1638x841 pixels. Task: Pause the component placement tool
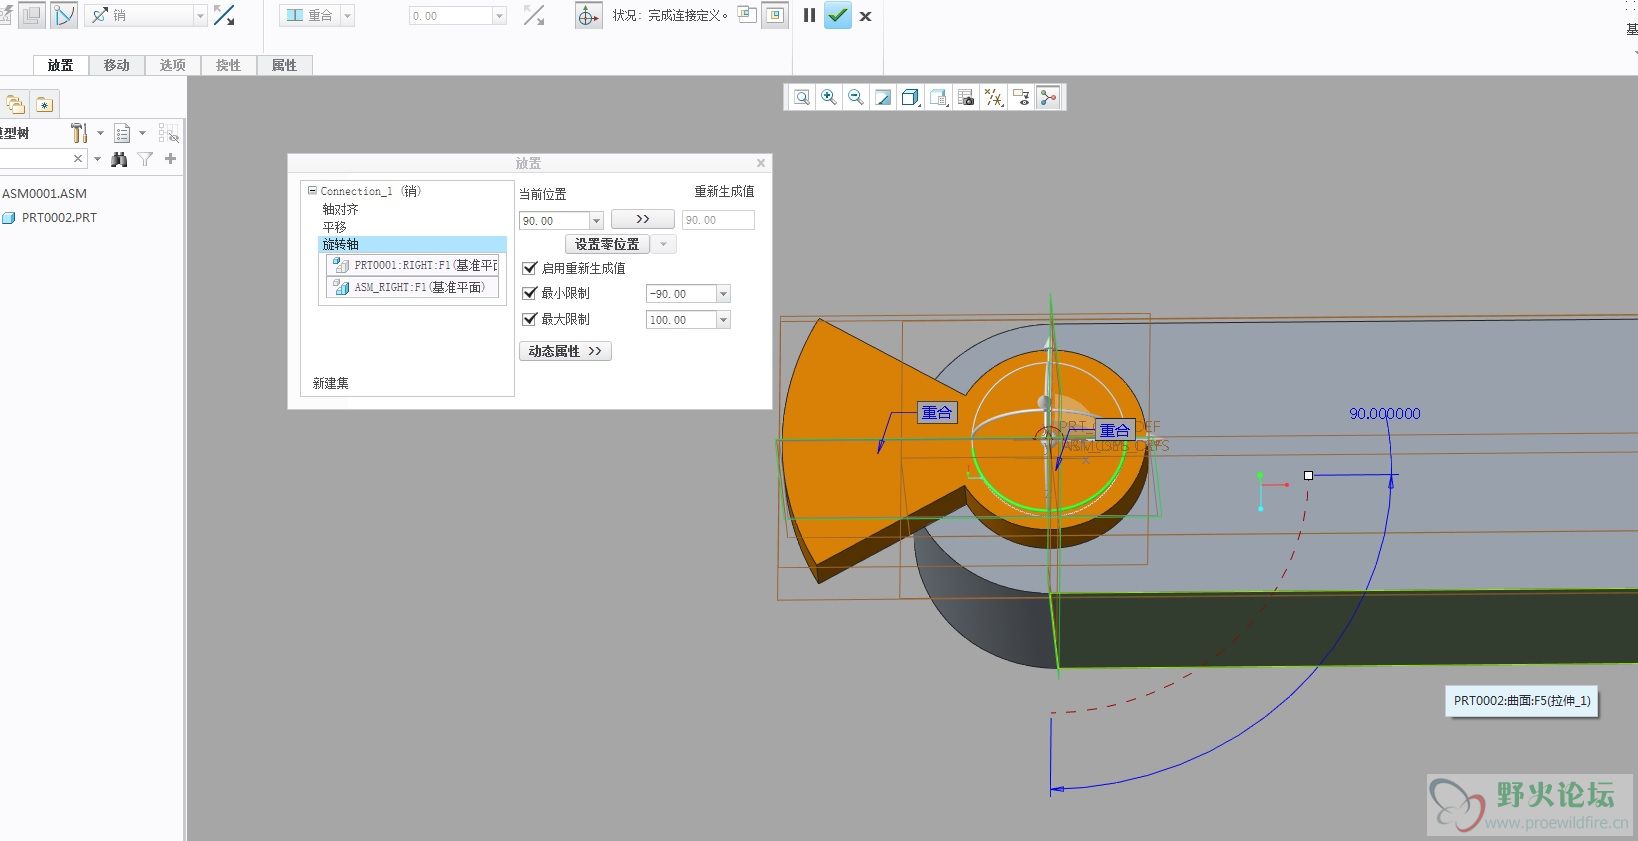pos(809,16)
